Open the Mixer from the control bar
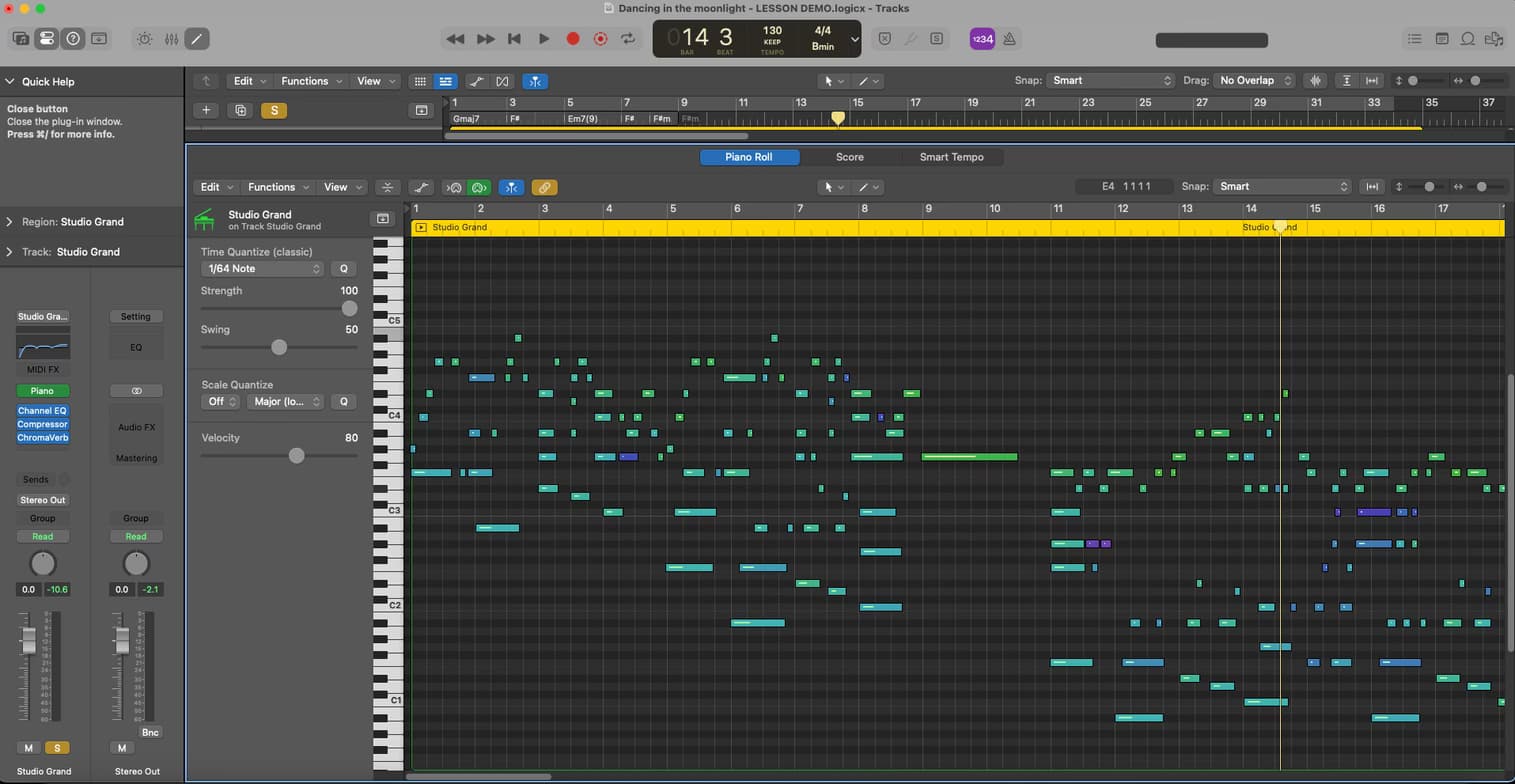 pyautogui.click(x=171, y=39)
